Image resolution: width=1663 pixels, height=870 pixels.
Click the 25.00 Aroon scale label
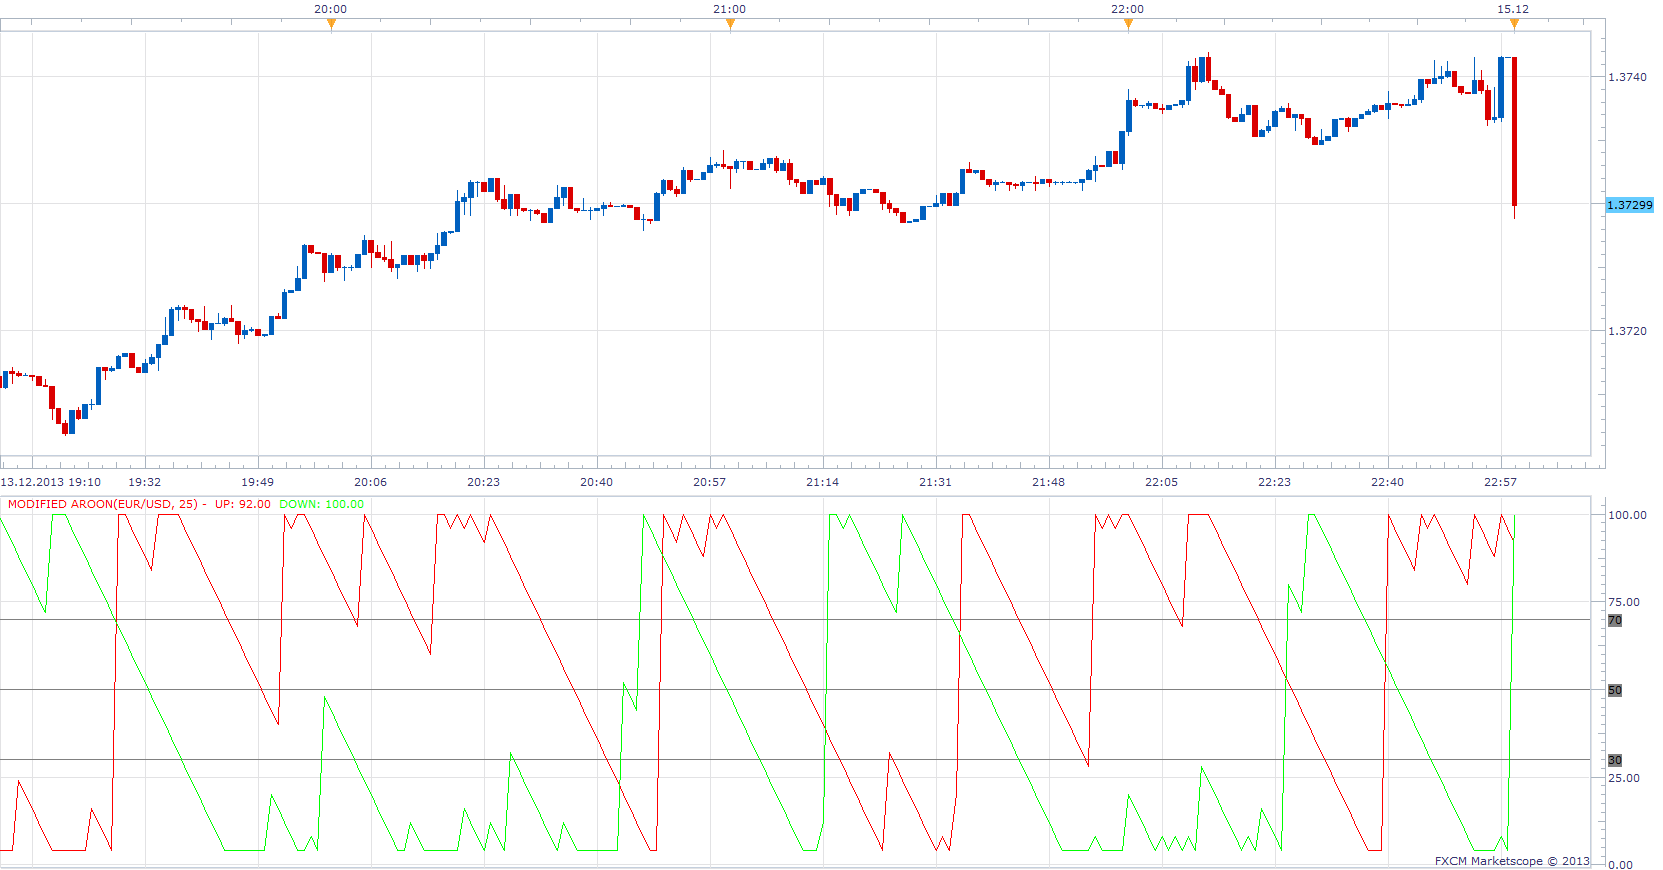tap(1624, 778)
